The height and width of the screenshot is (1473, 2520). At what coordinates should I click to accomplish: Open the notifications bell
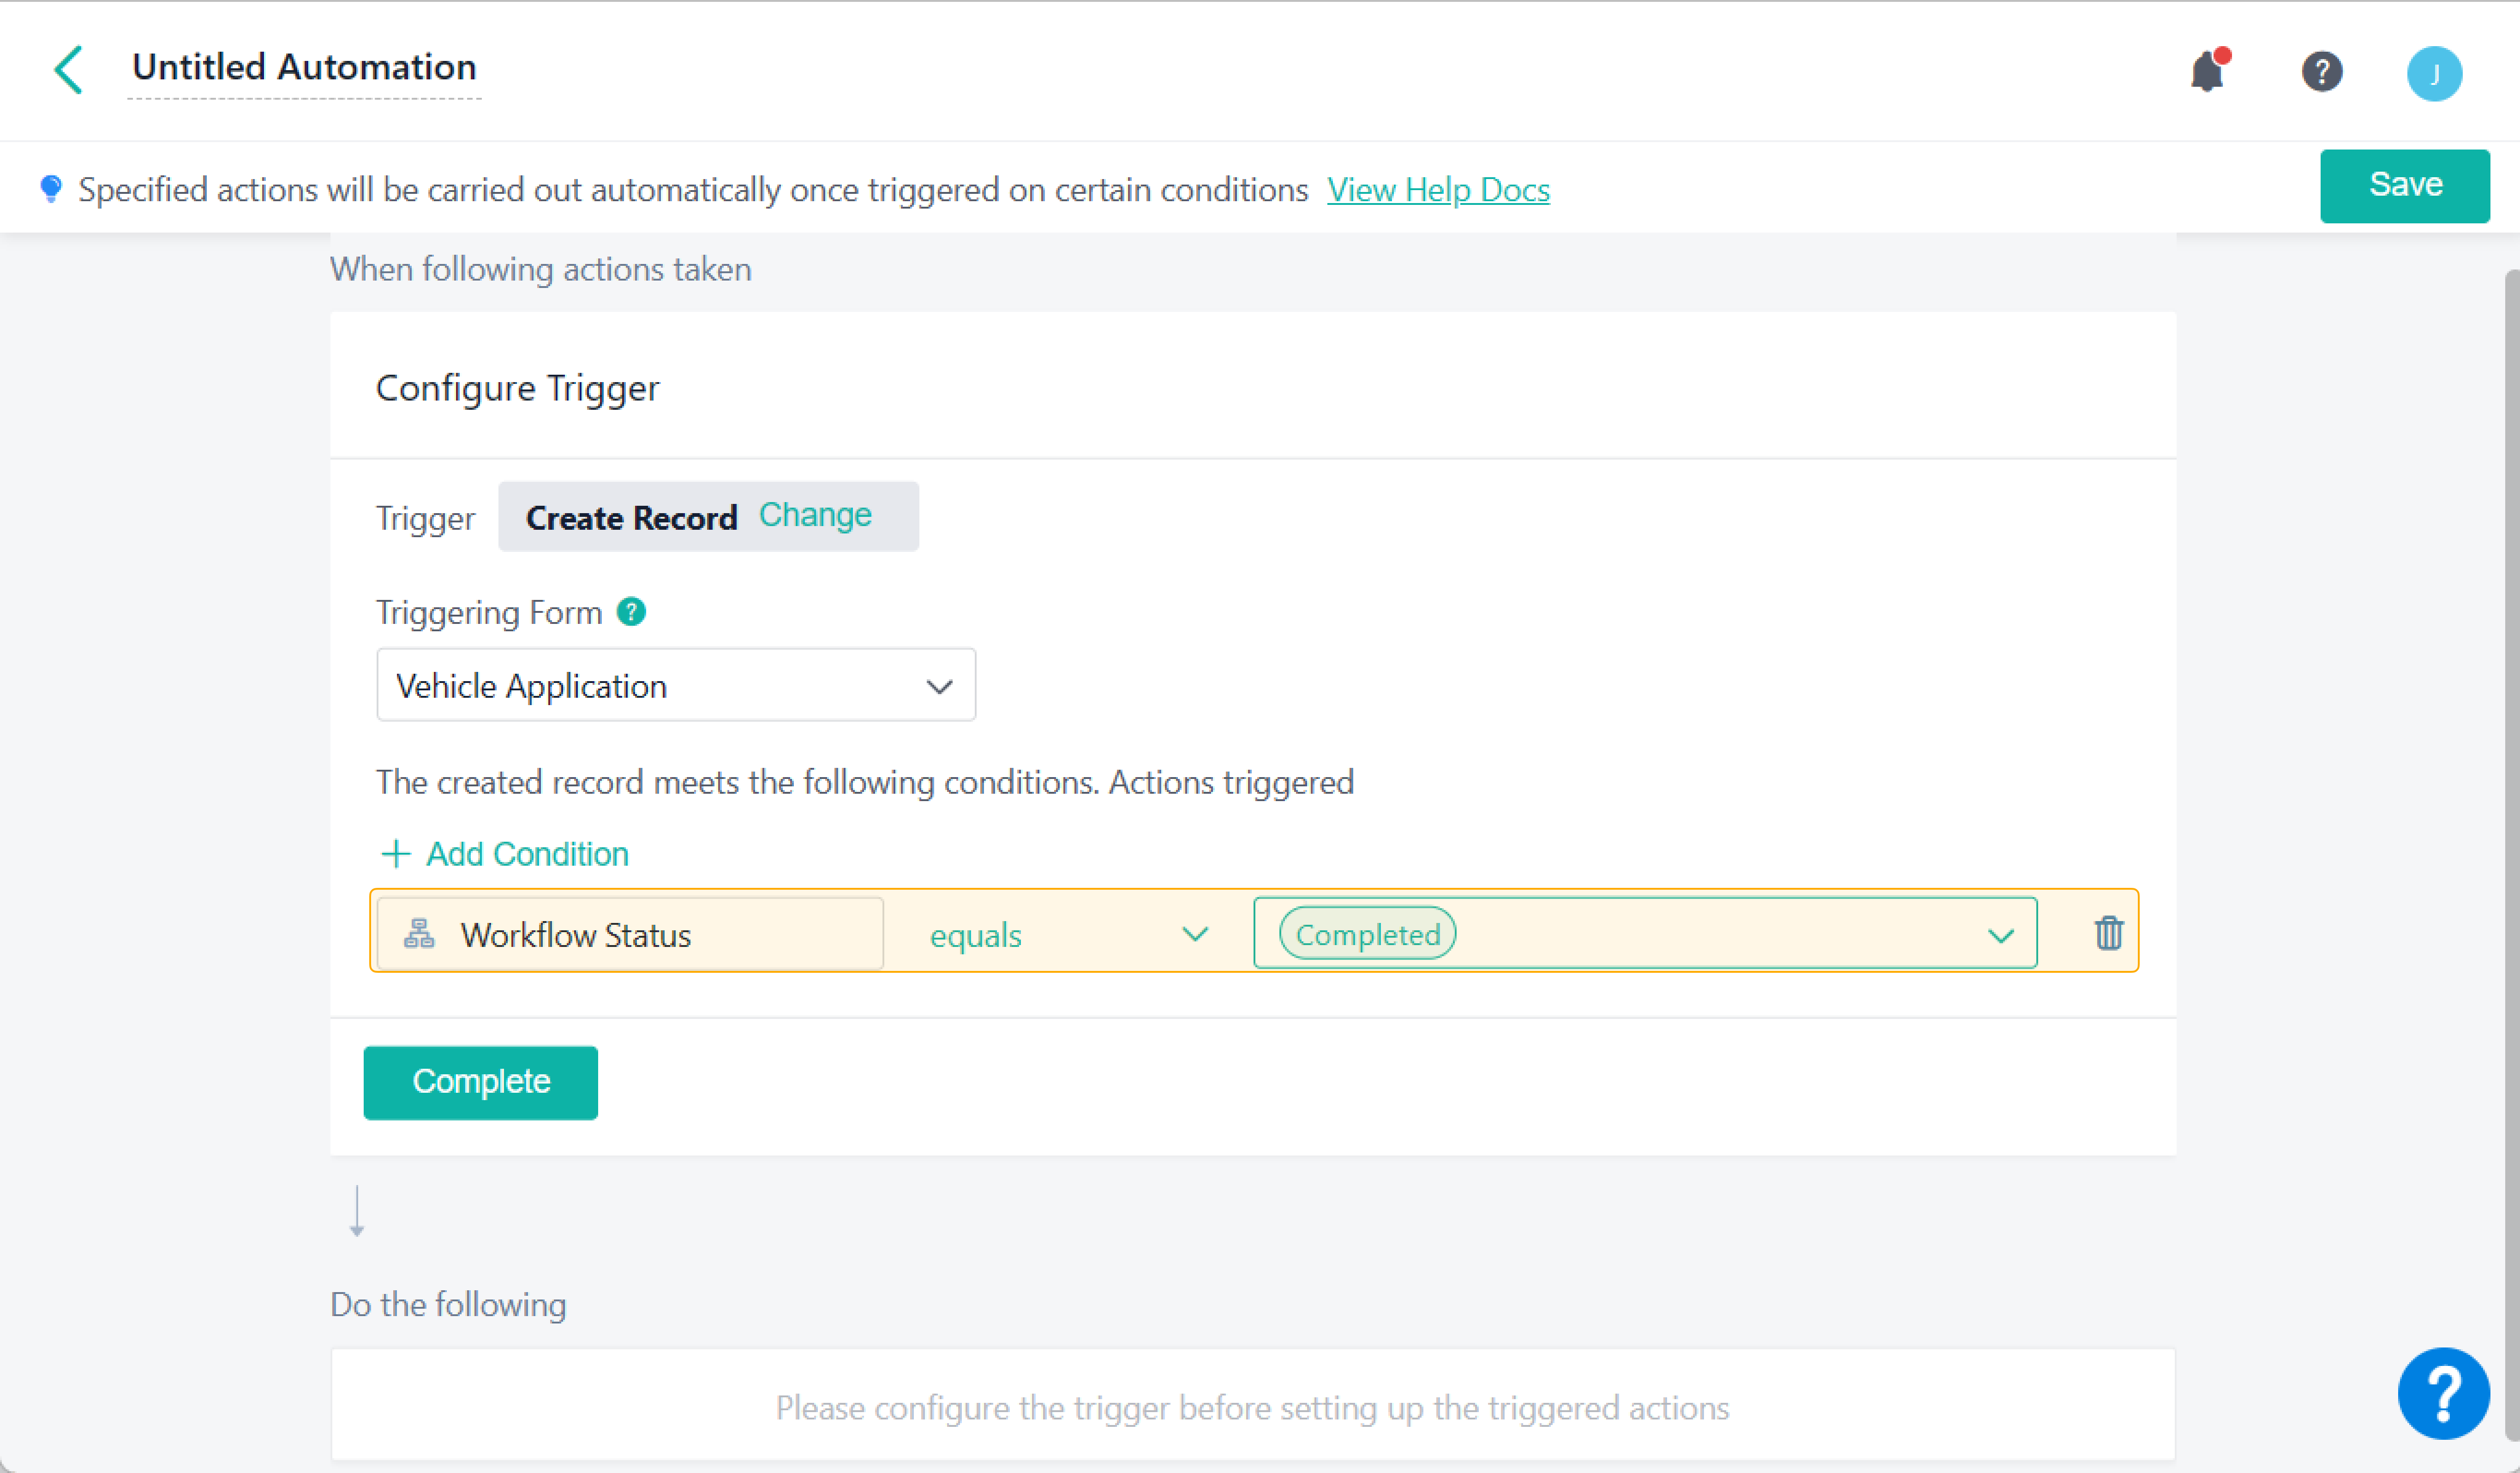pyautogui.click(x=2207, y=72)
